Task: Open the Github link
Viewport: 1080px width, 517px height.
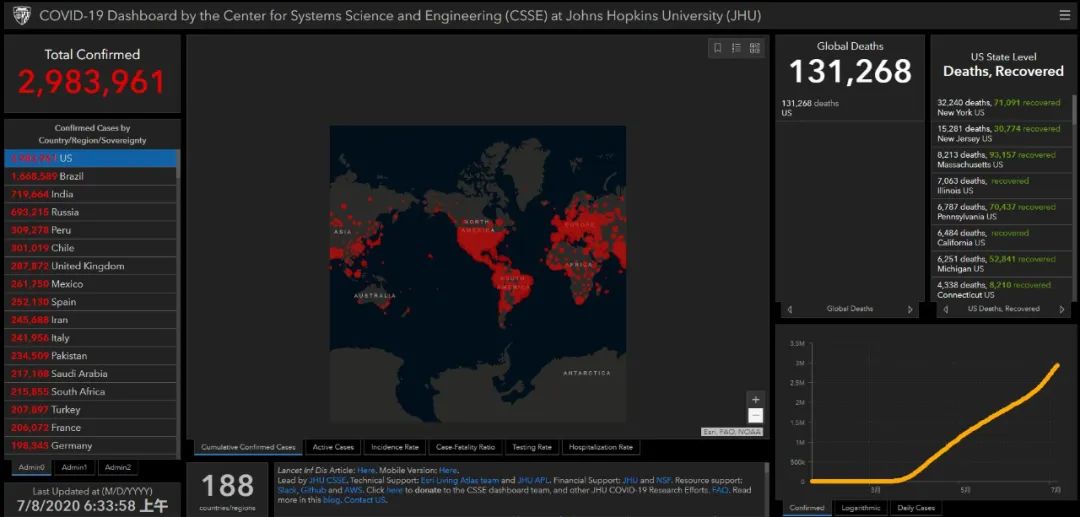Action: coord(313,489)
